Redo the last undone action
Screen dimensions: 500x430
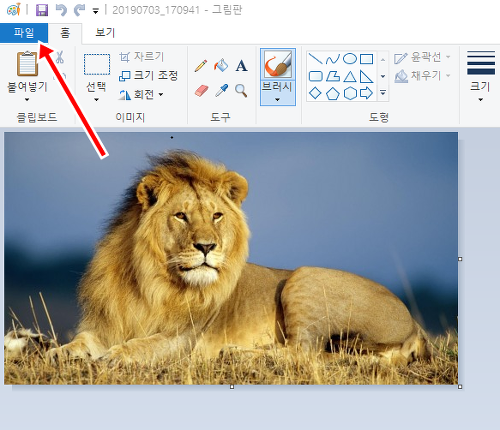(79, 10)
